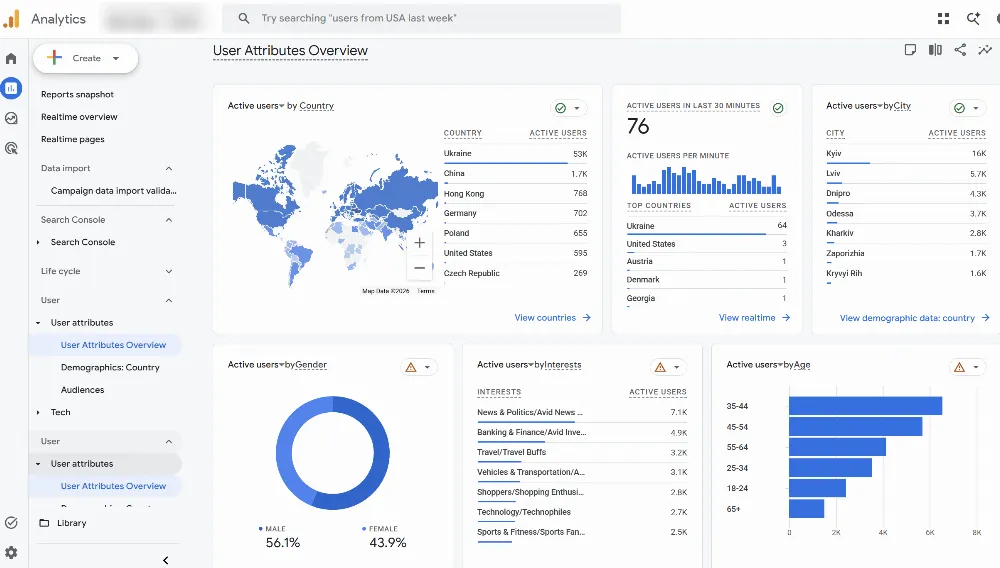Viewport: 1000px width, 568px height.
Task: Click the Lviv city row
Action: pos(906,173)
